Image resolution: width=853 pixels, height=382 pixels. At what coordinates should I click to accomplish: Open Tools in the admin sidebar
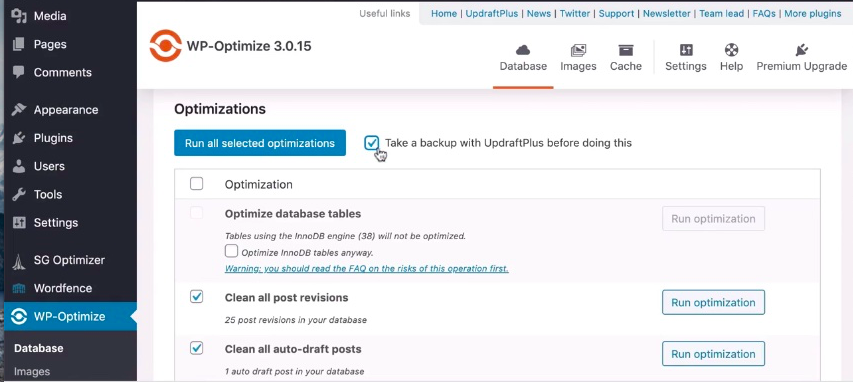48,194
